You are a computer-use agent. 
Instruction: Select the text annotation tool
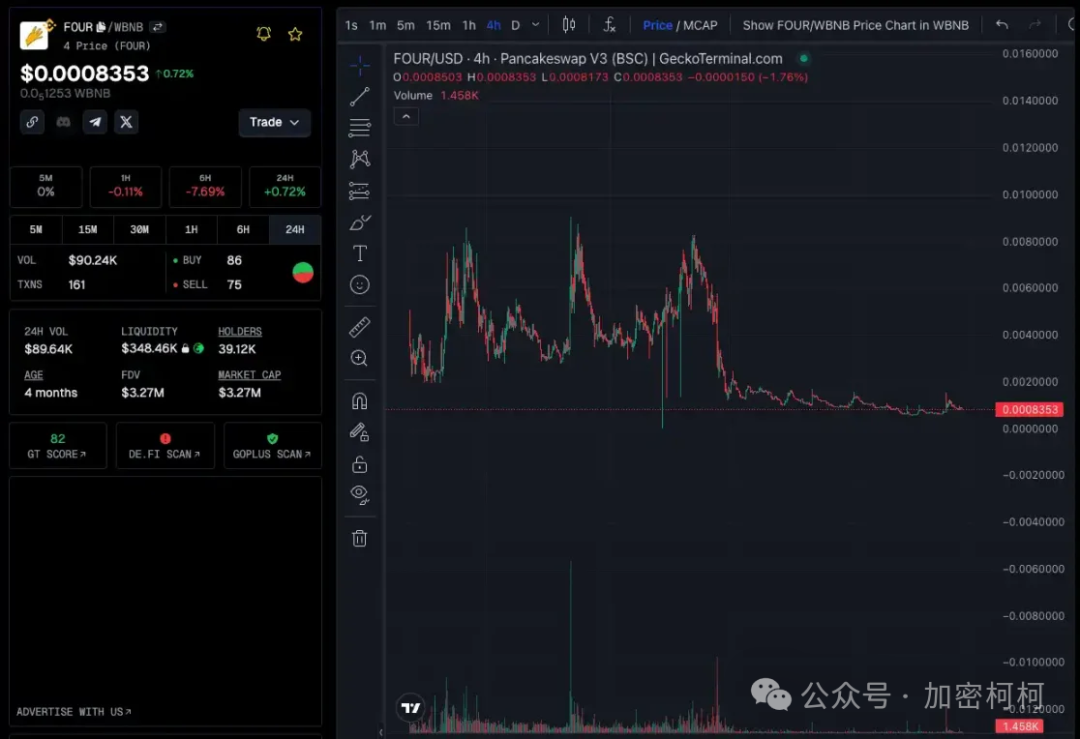(360, 253)
